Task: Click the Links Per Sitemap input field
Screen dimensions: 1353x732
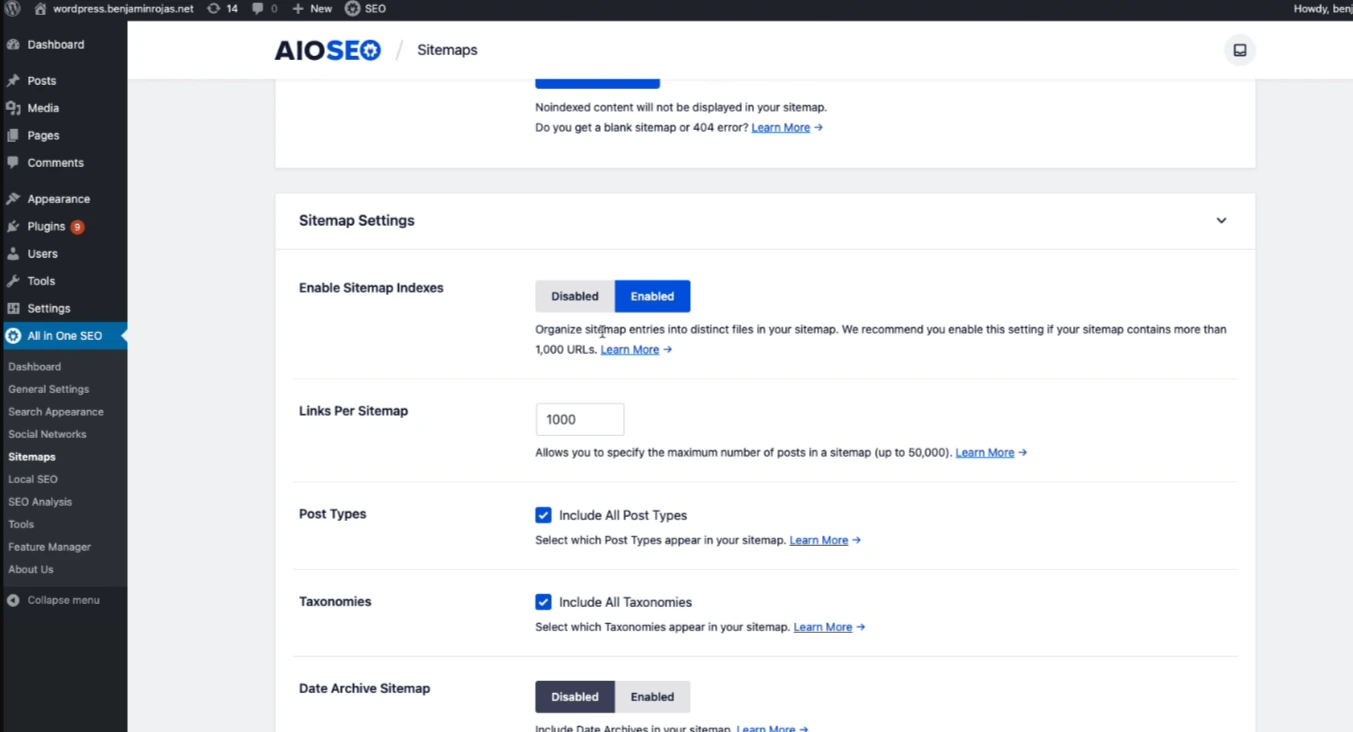Action: 580,420
